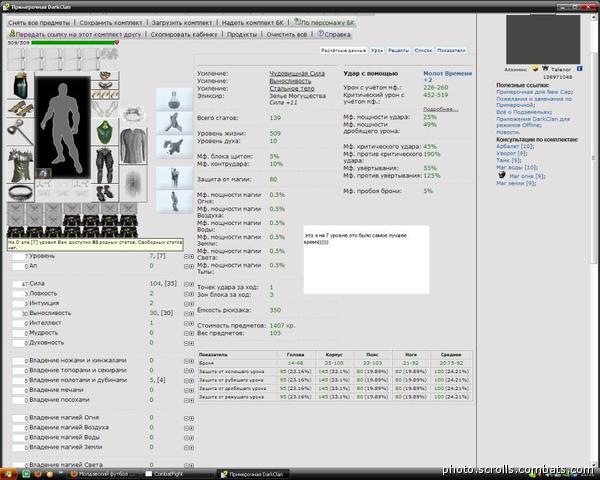Select the belt equipment slot
Screen dimensions: 600x480
21,193
